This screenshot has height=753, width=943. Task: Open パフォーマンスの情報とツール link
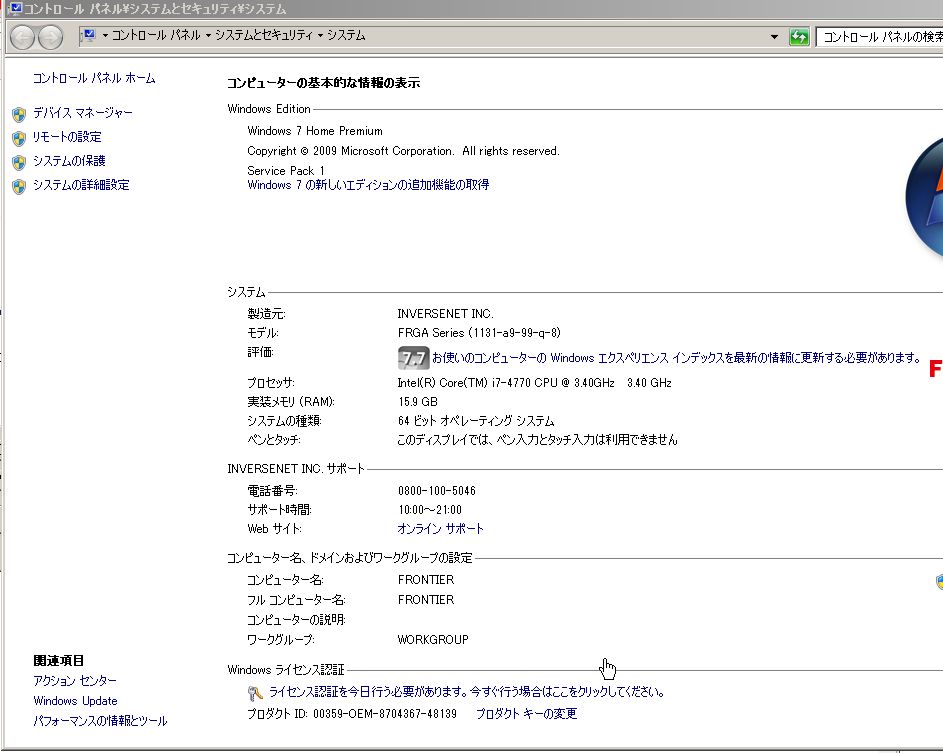click(100, 721)
